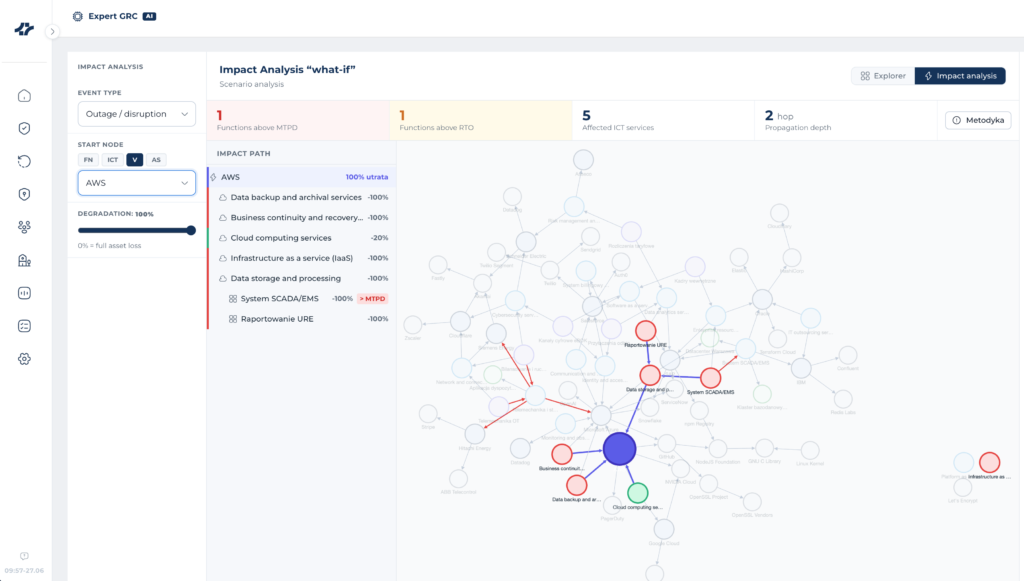Open the Metodyka button
This screenshot has width=1024, height=581.
978,120
